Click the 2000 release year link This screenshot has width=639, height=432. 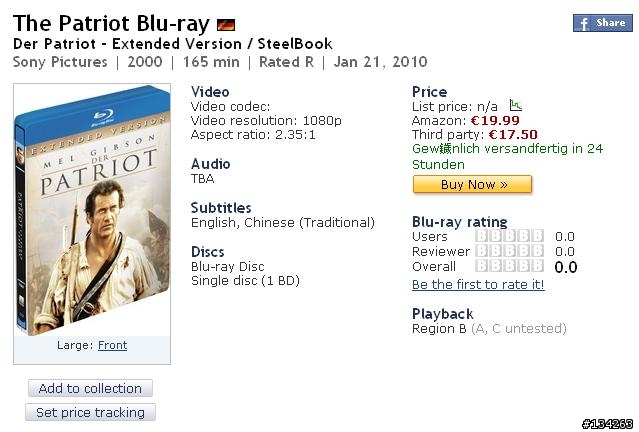coord(145,62)
